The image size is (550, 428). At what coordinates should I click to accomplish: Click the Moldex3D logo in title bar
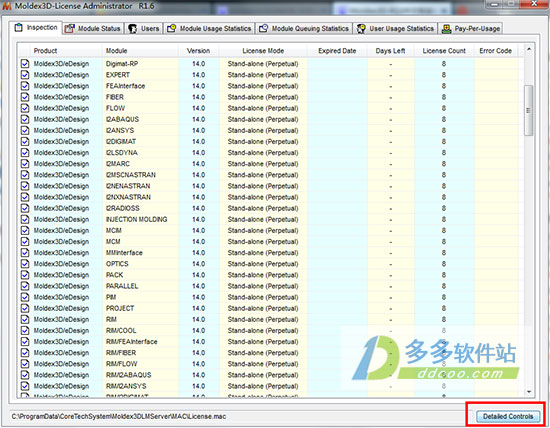click(6, 6)
